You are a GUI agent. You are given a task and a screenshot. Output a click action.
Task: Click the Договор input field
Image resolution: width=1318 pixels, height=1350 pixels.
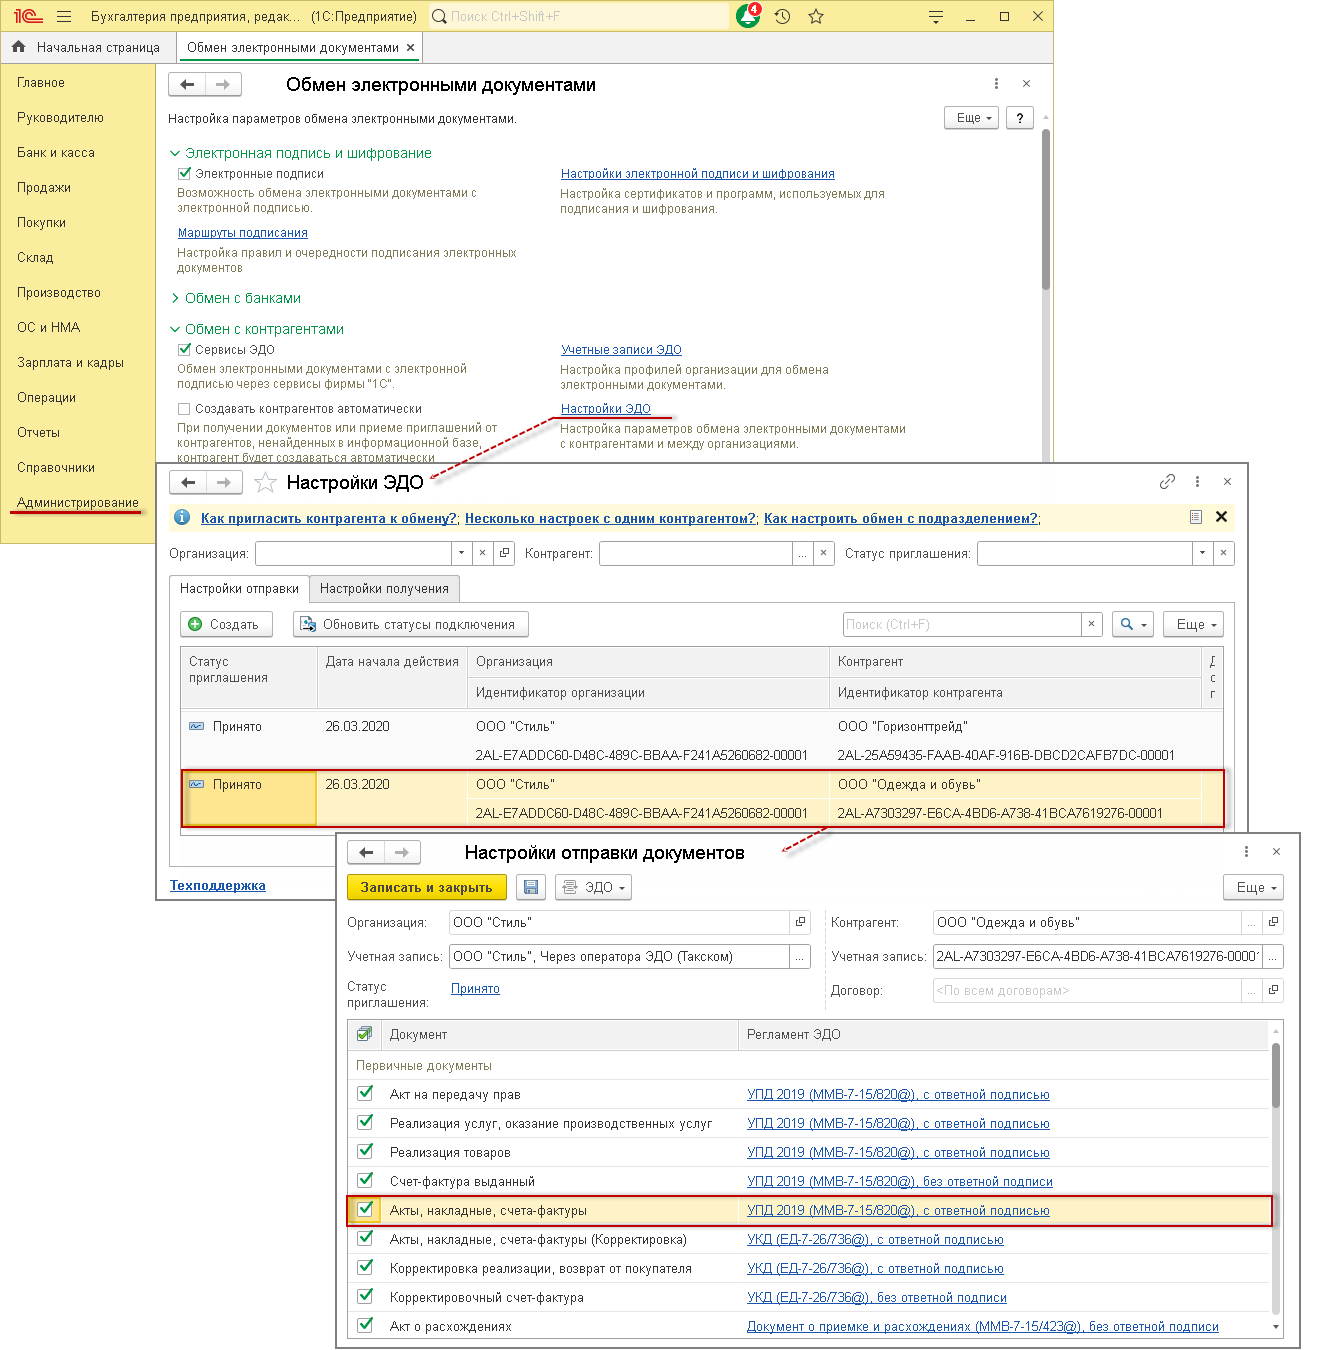pyautogui.click(x=1087, y=990)
